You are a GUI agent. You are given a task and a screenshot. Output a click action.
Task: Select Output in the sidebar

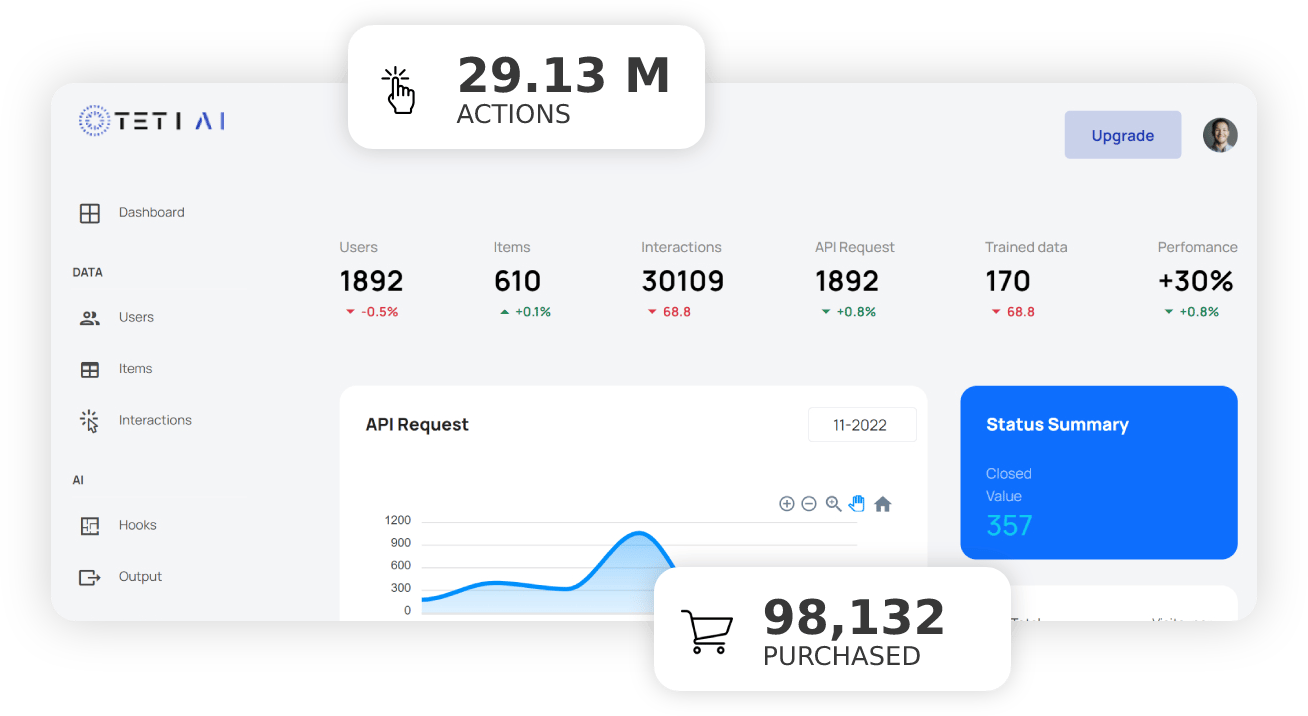(x=140, y=577)
